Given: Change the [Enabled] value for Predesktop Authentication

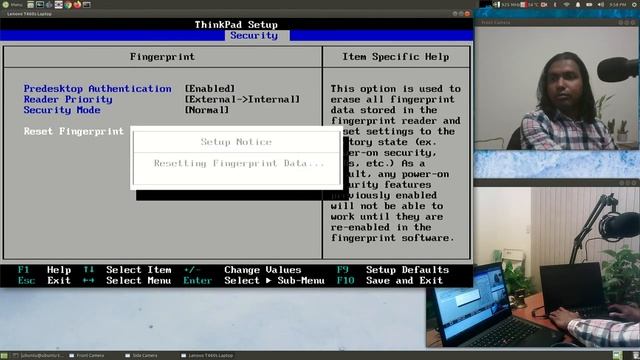Looking at the screenshot, I should (x=210, y=89).
